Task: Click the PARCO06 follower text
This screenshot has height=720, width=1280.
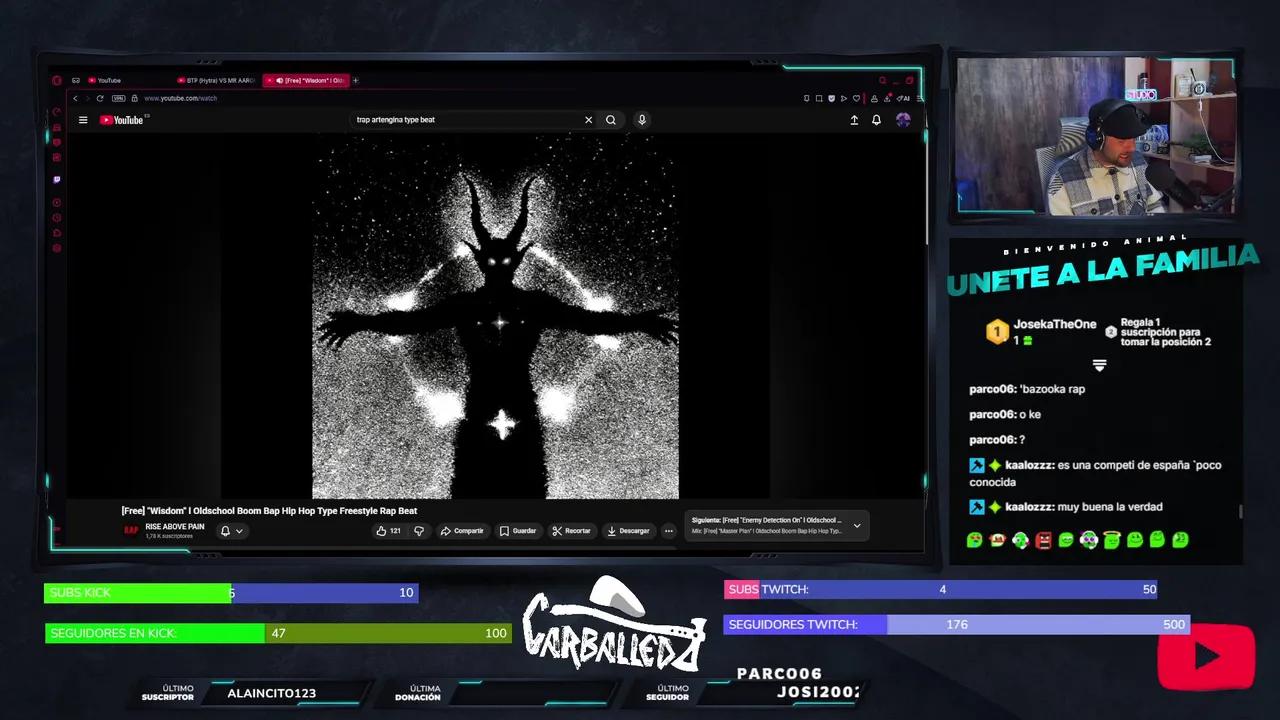Action: (x=779, y=674)
